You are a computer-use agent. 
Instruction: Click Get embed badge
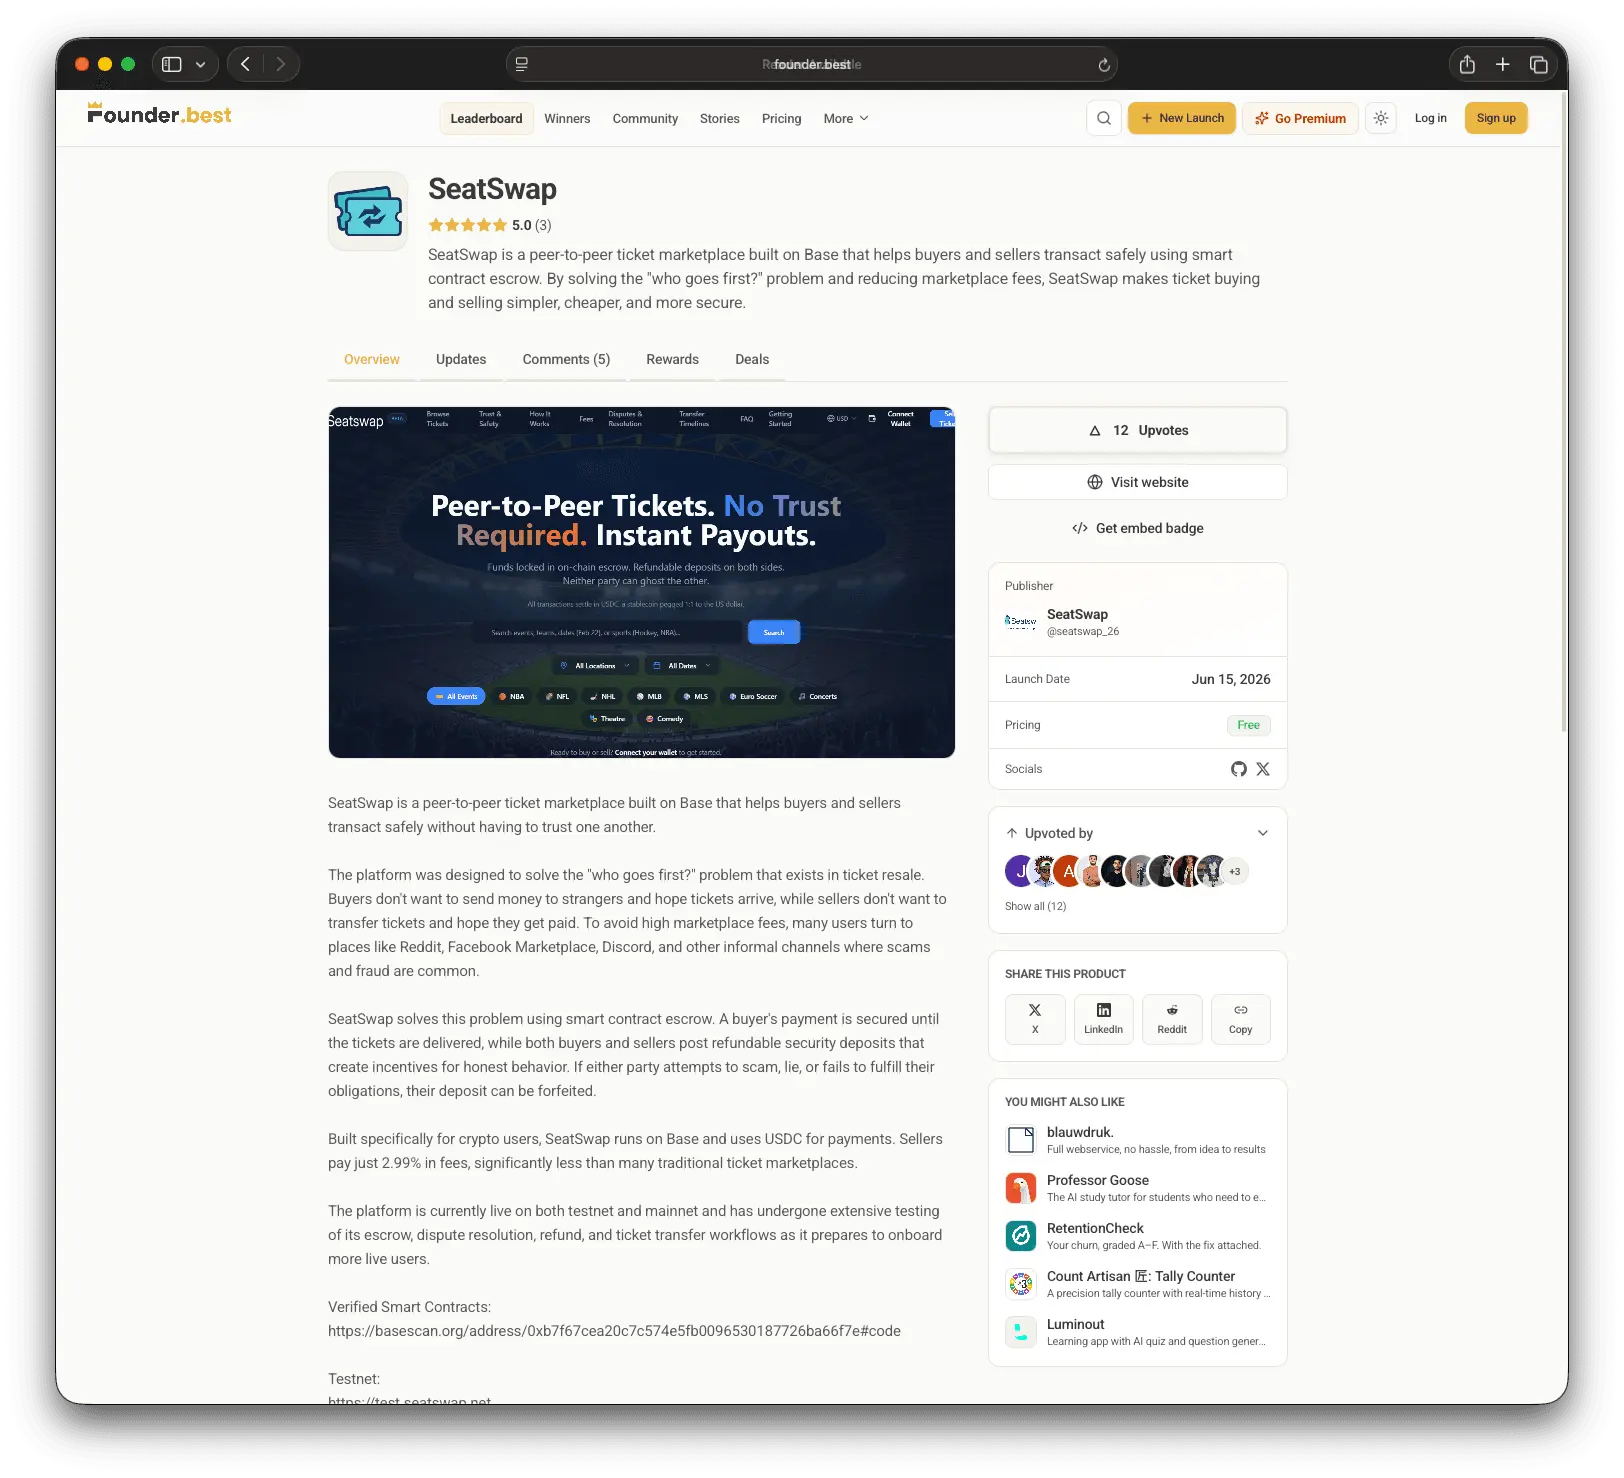(x=1138, y=528)
